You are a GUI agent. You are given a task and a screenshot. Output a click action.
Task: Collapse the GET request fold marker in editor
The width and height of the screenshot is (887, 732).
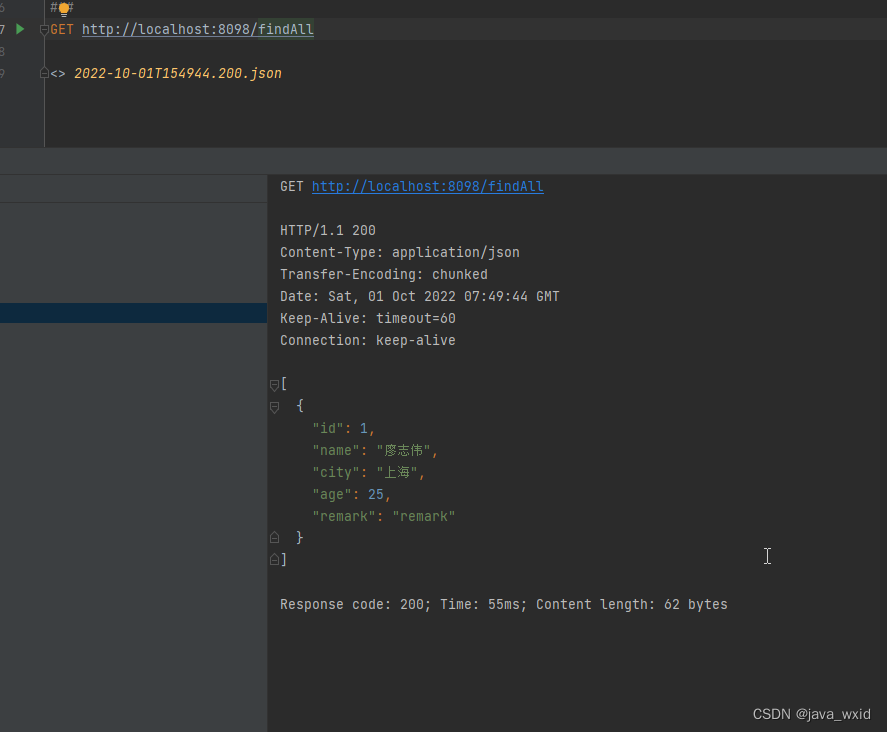pyautogui.click(x=44, y=29)
